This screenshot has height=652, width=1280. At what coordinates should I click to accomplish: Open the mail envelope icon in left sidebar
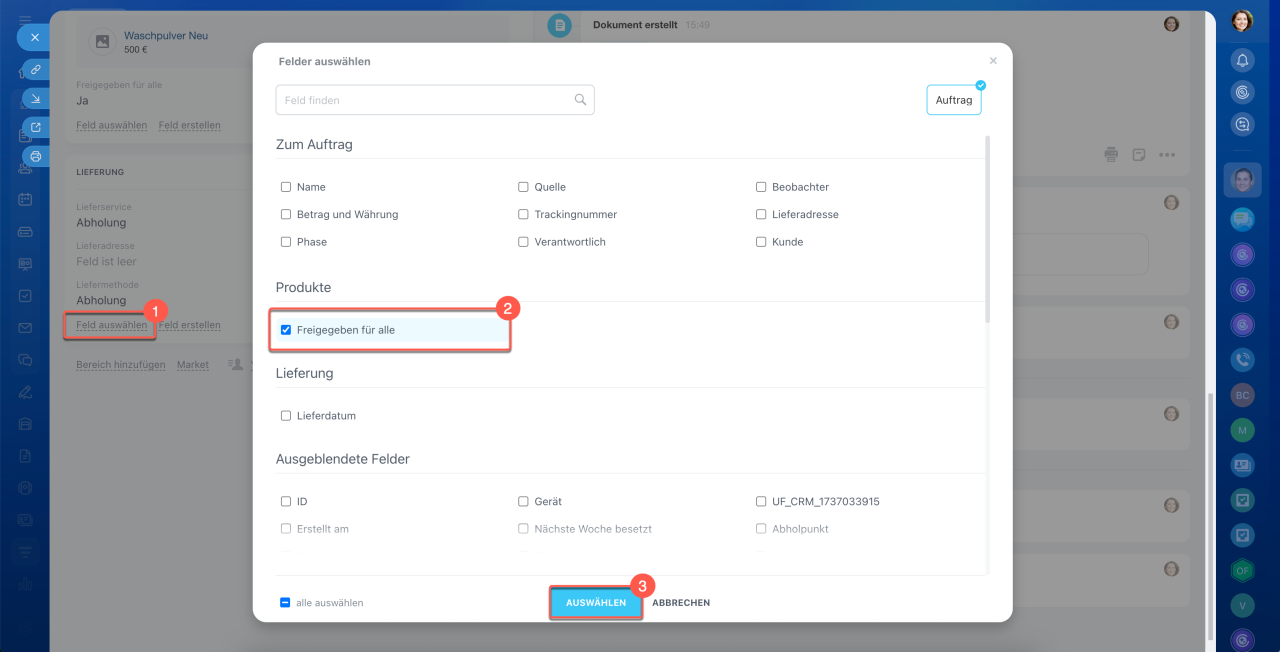[25, 328]
